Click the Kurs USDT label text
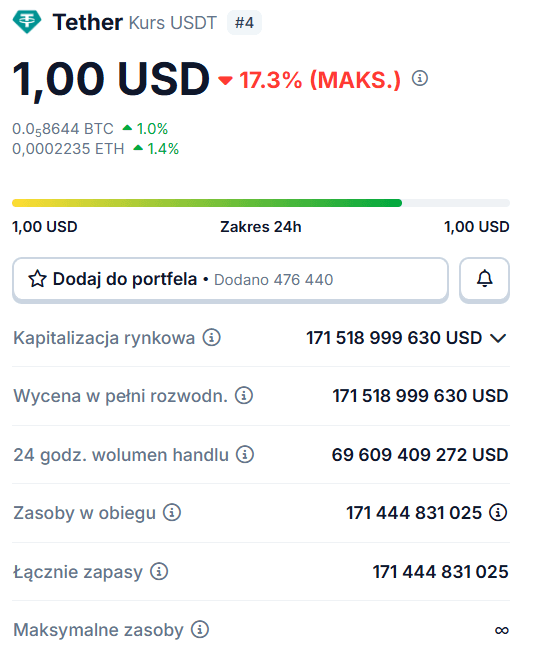 coord(173,23)
